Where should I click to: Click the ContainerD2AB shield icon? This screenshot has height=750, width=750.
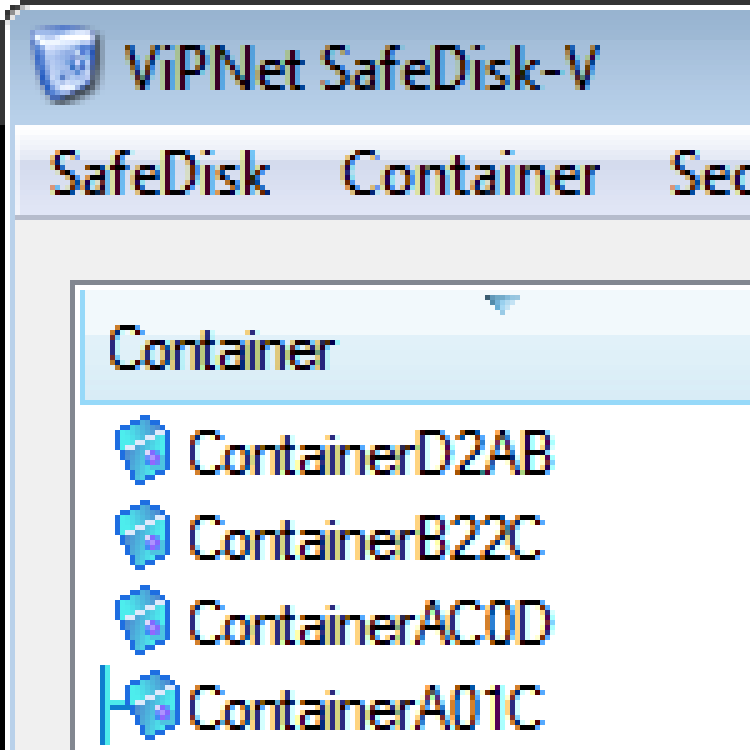point(144,451)
